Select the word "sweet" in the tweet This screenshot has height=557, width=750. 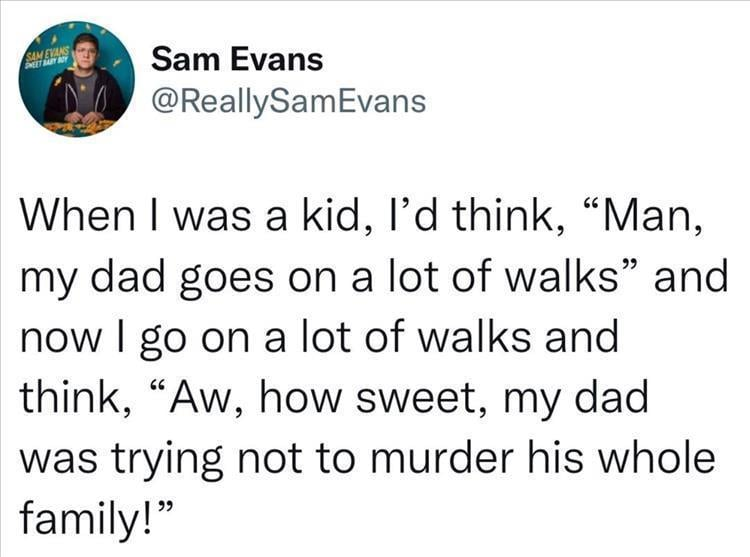tap(415, 397)
